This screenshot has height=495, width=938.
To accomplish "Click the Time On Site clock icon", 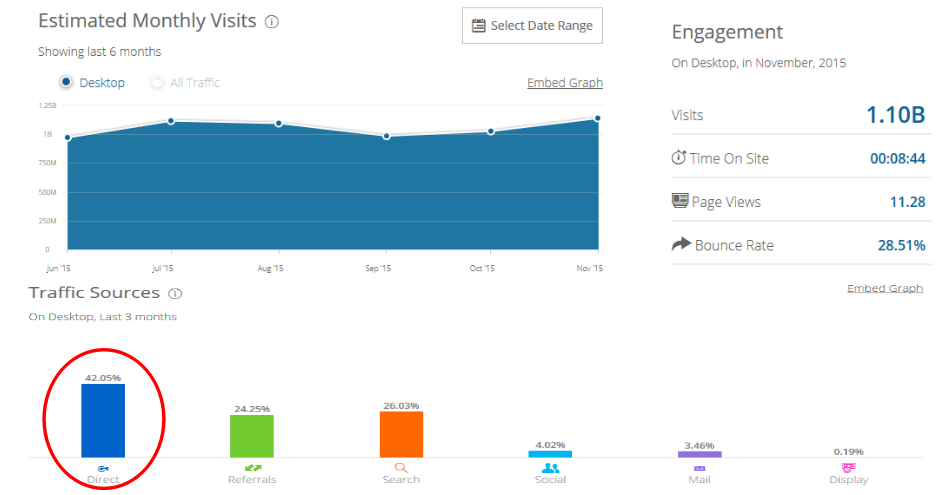I will 680,158.
